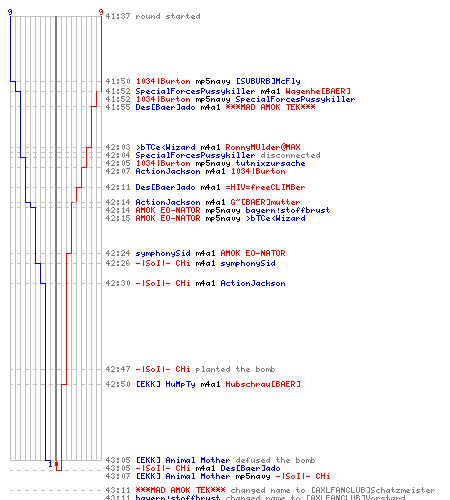Click blue team count 9 marker
This screenshot has height=500, width=450.
[x=10, y=12]
